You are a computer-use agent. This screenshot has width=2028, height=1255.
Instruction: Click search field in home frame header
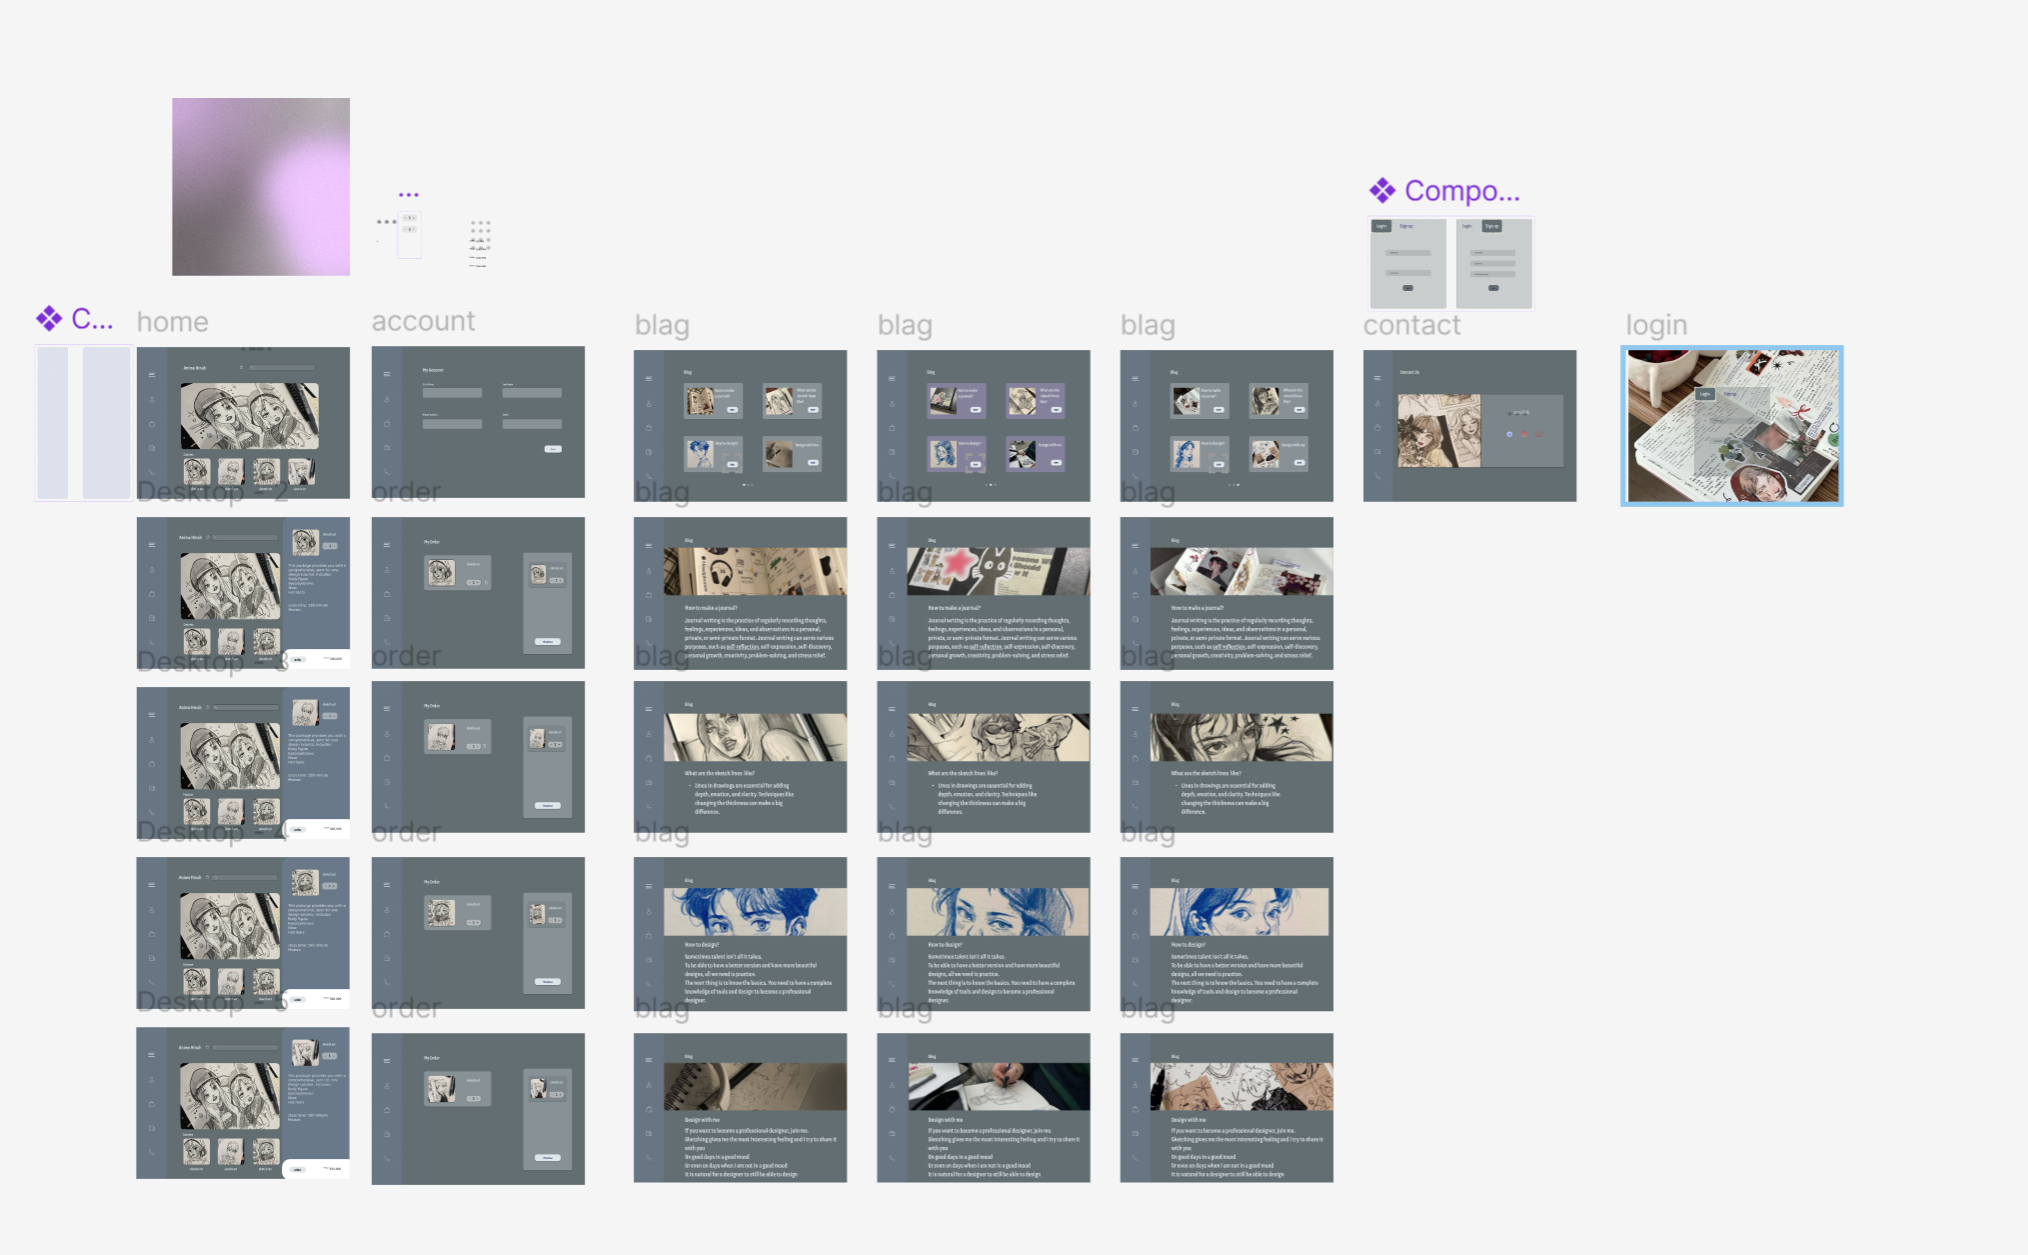click(x=282, y=368)
